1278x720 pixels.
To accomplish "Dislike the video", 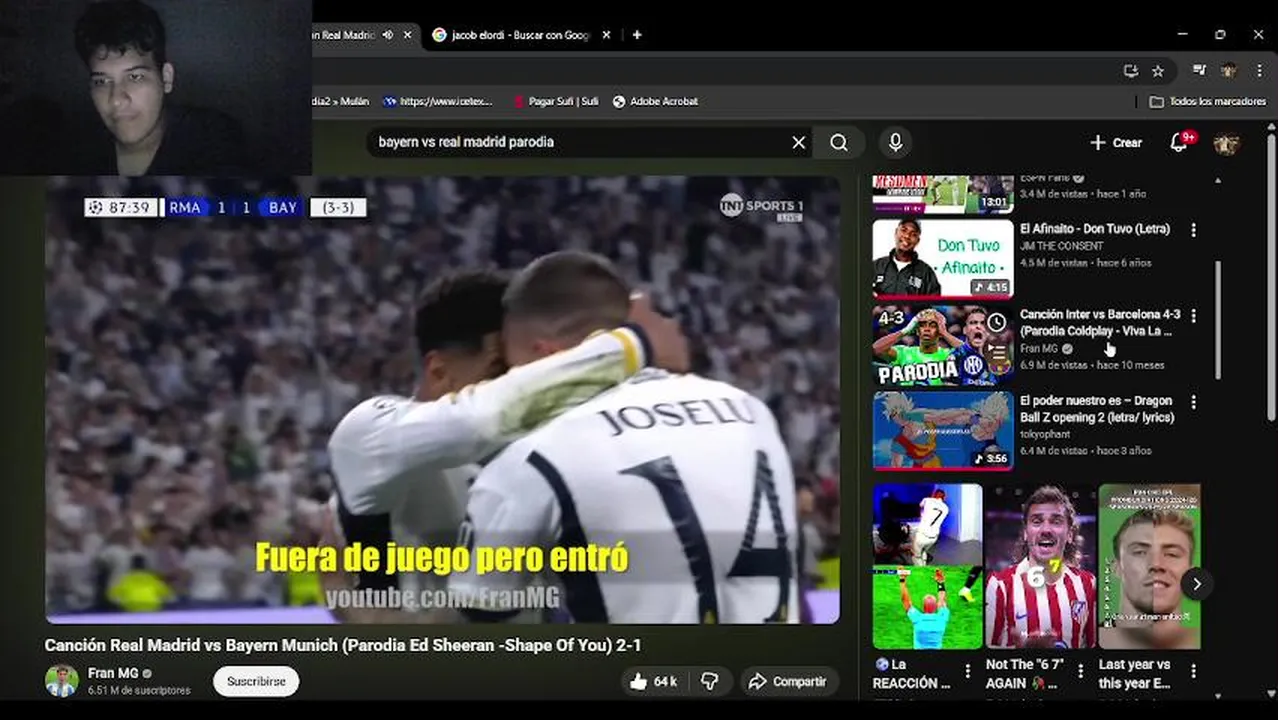I will 709,681.
